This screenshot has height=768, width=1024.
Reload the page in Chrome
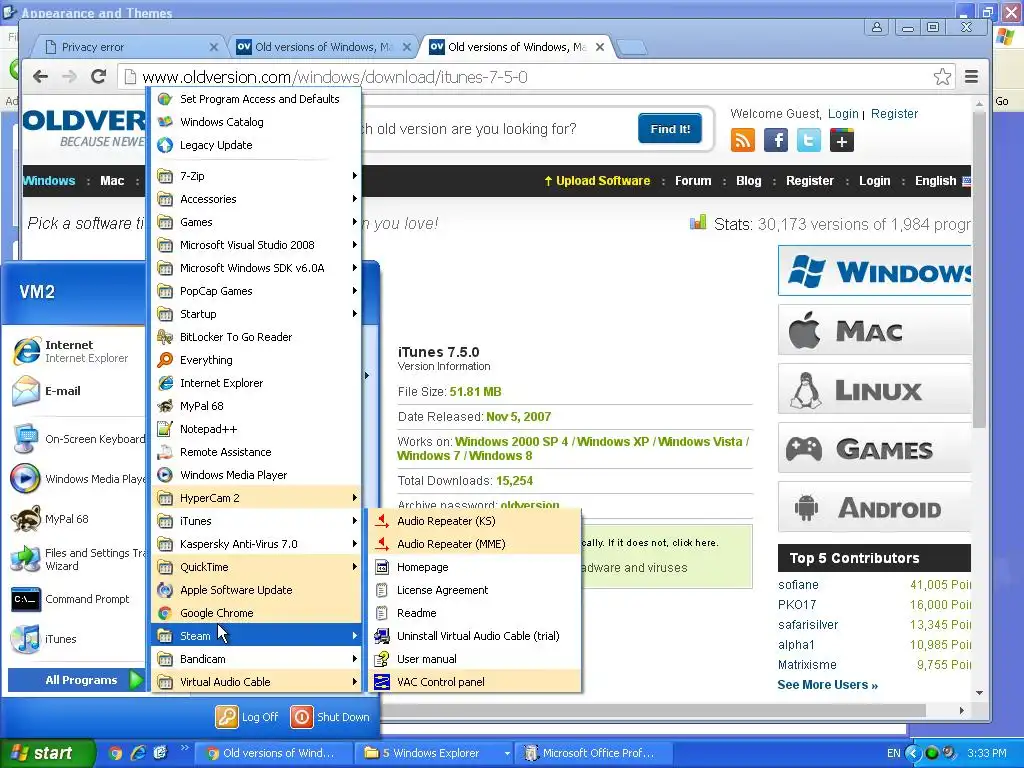point(99,76)
